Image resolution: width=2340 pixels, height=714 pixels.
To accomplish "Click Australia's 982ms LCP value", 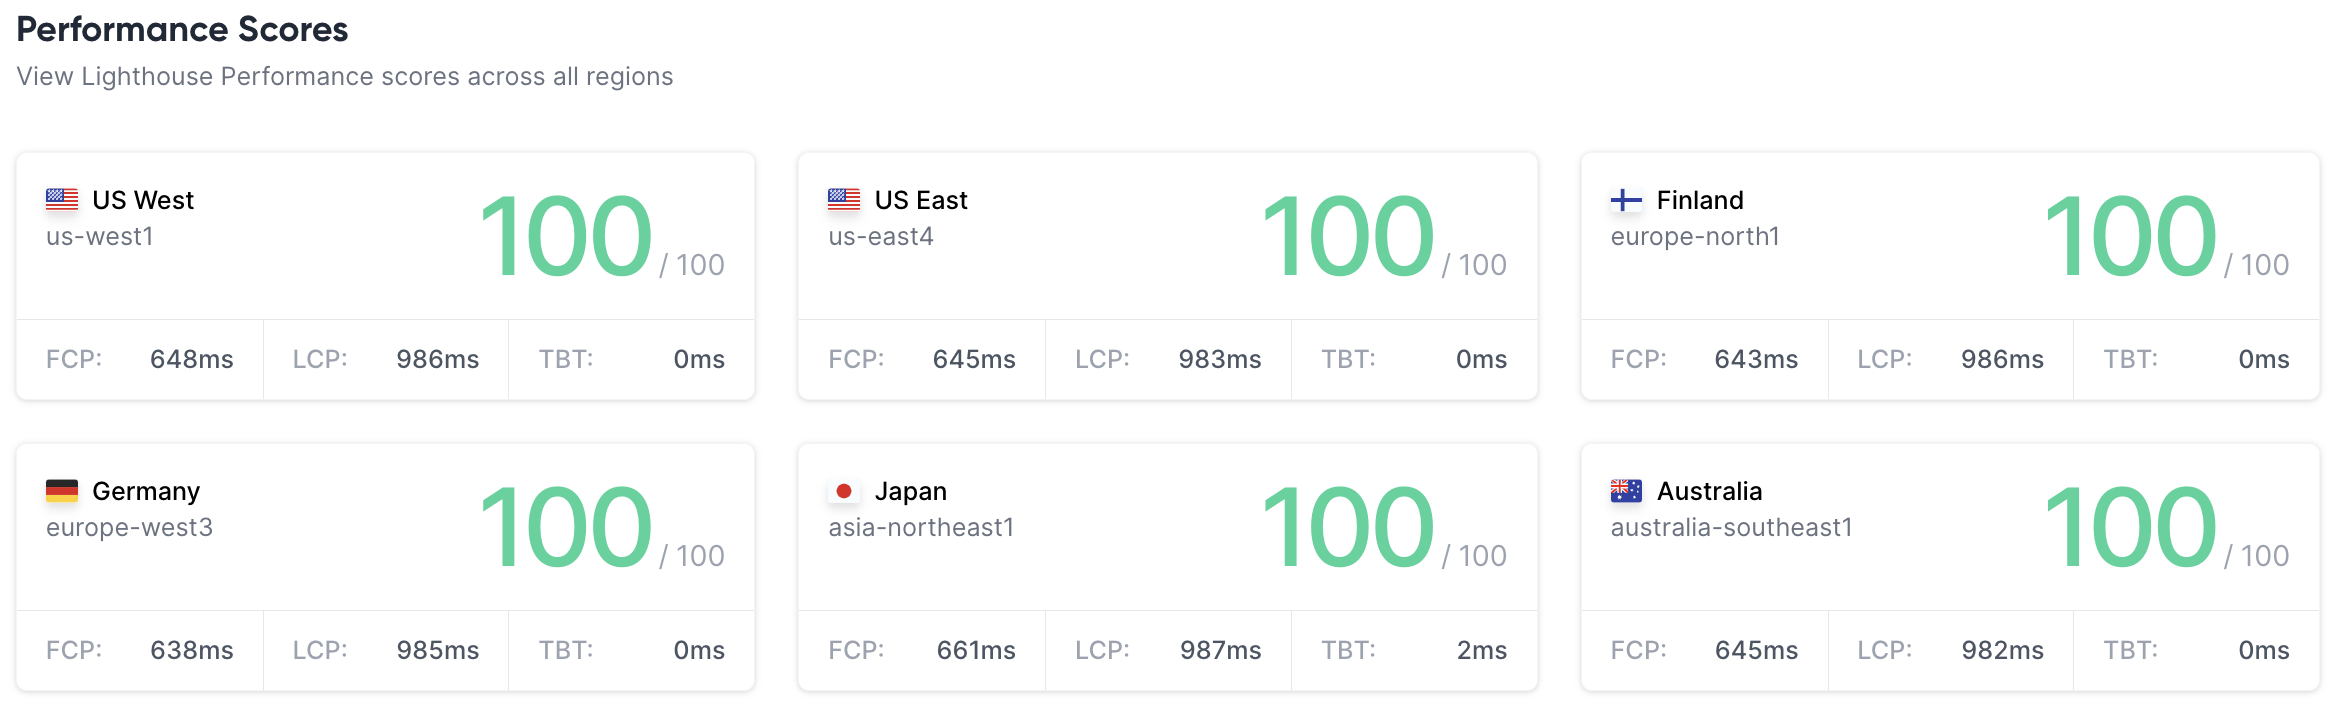I will pos(2002,651).
